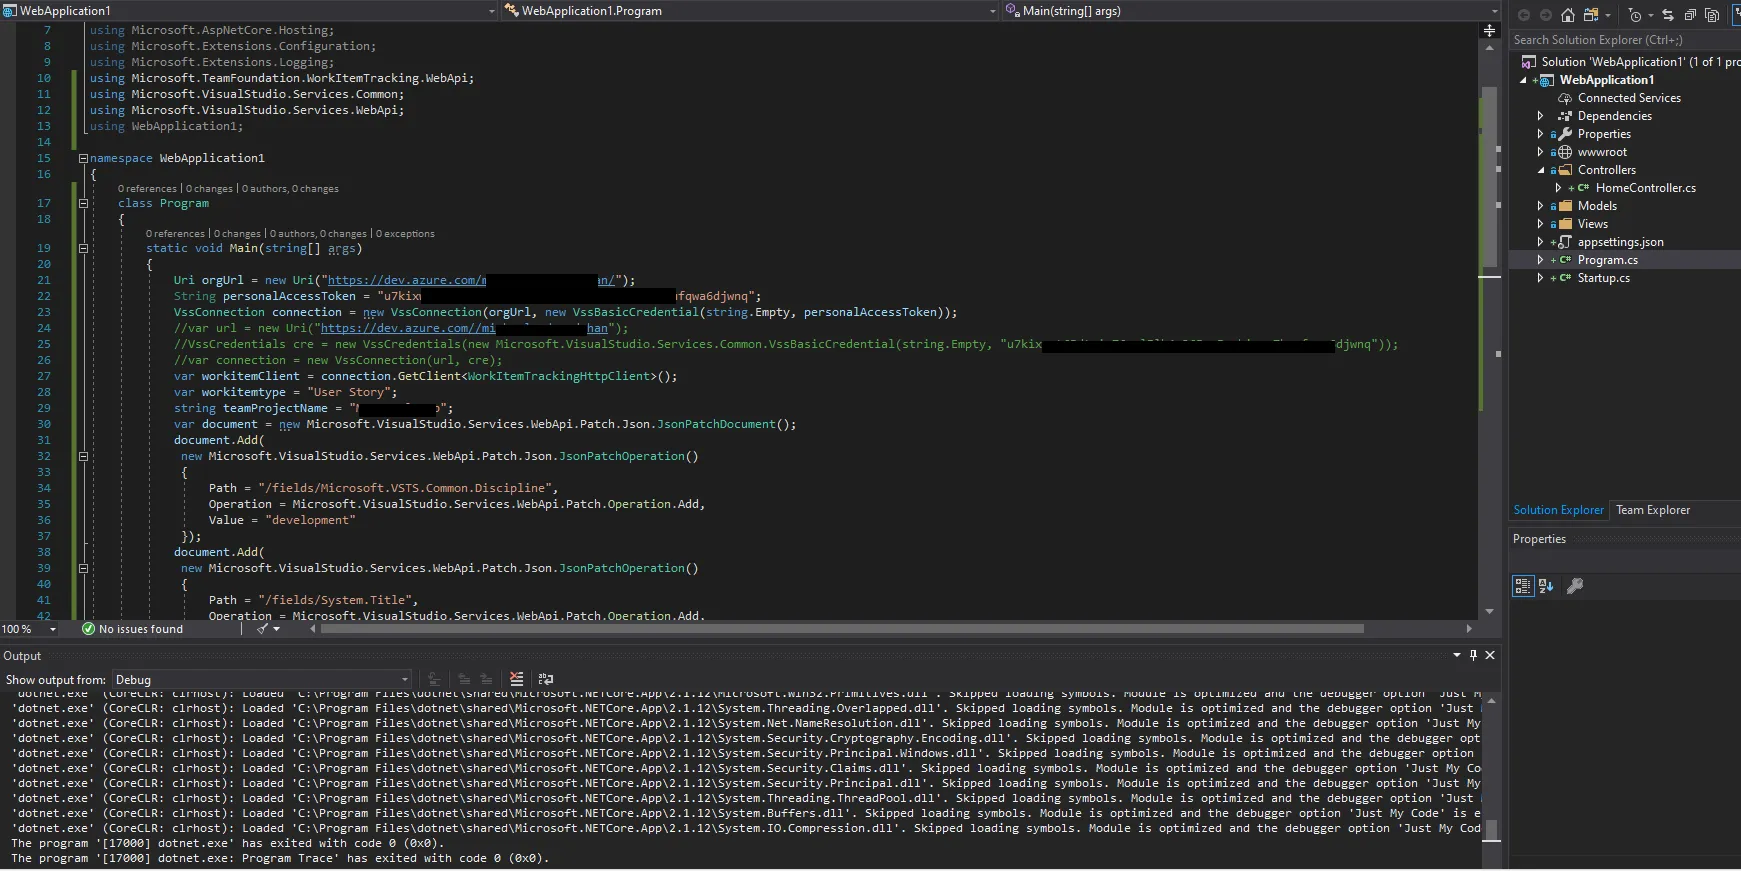Click the Back arrow in Solution Explorer toolbar
The height and width of the screenshot is (871, 1741).
pos(1524,15)
